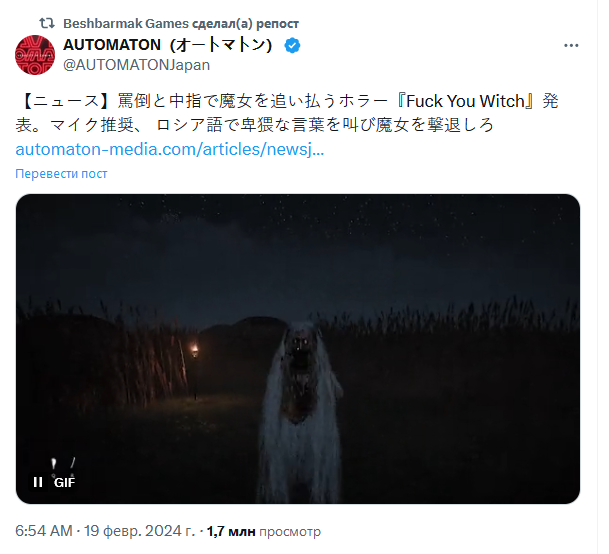Click the 1,7 млн просмотр count
609x554 pixels.
tap(264, 531)
